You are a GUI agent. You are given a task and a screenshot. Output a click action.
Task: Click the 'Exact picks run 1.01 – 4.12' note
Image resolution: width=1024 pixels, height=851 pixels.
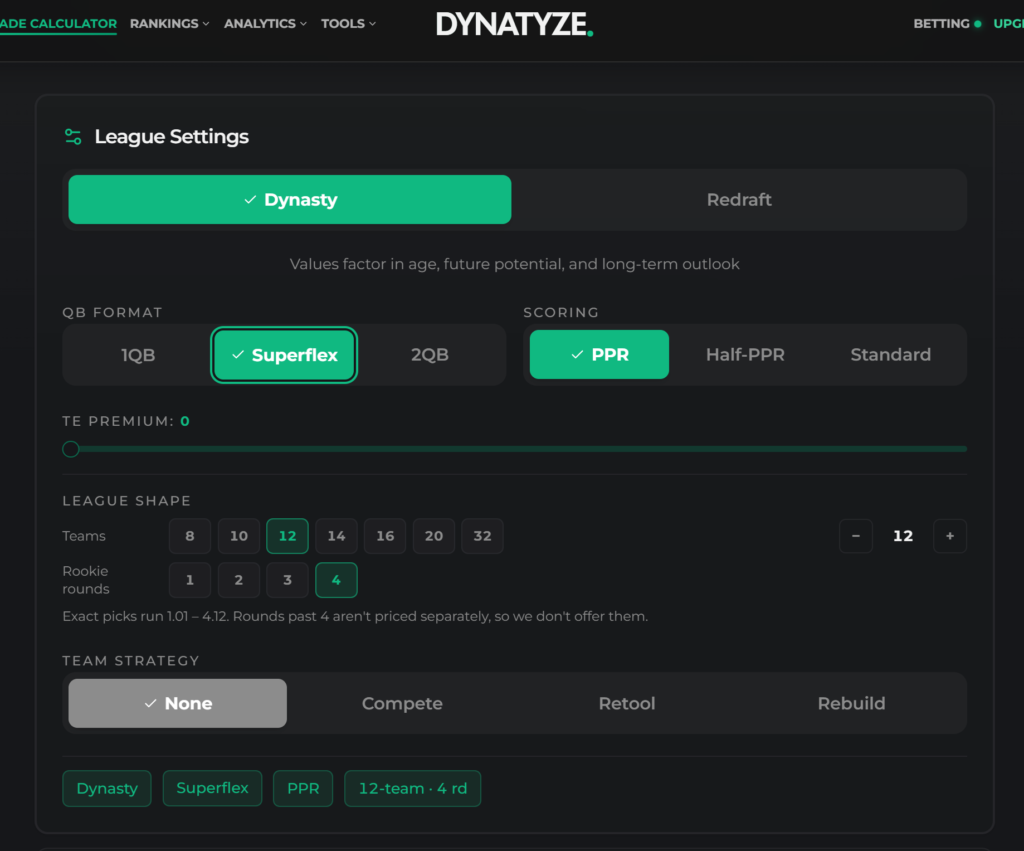coord(355,617)
